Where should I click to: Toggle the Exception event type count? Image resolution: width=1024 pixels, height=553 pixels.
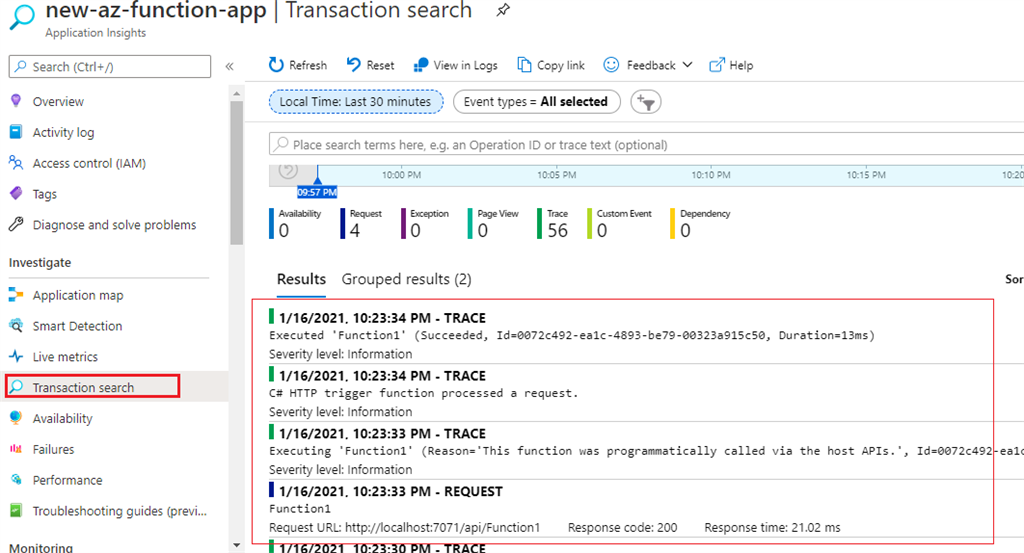[429, 224]
